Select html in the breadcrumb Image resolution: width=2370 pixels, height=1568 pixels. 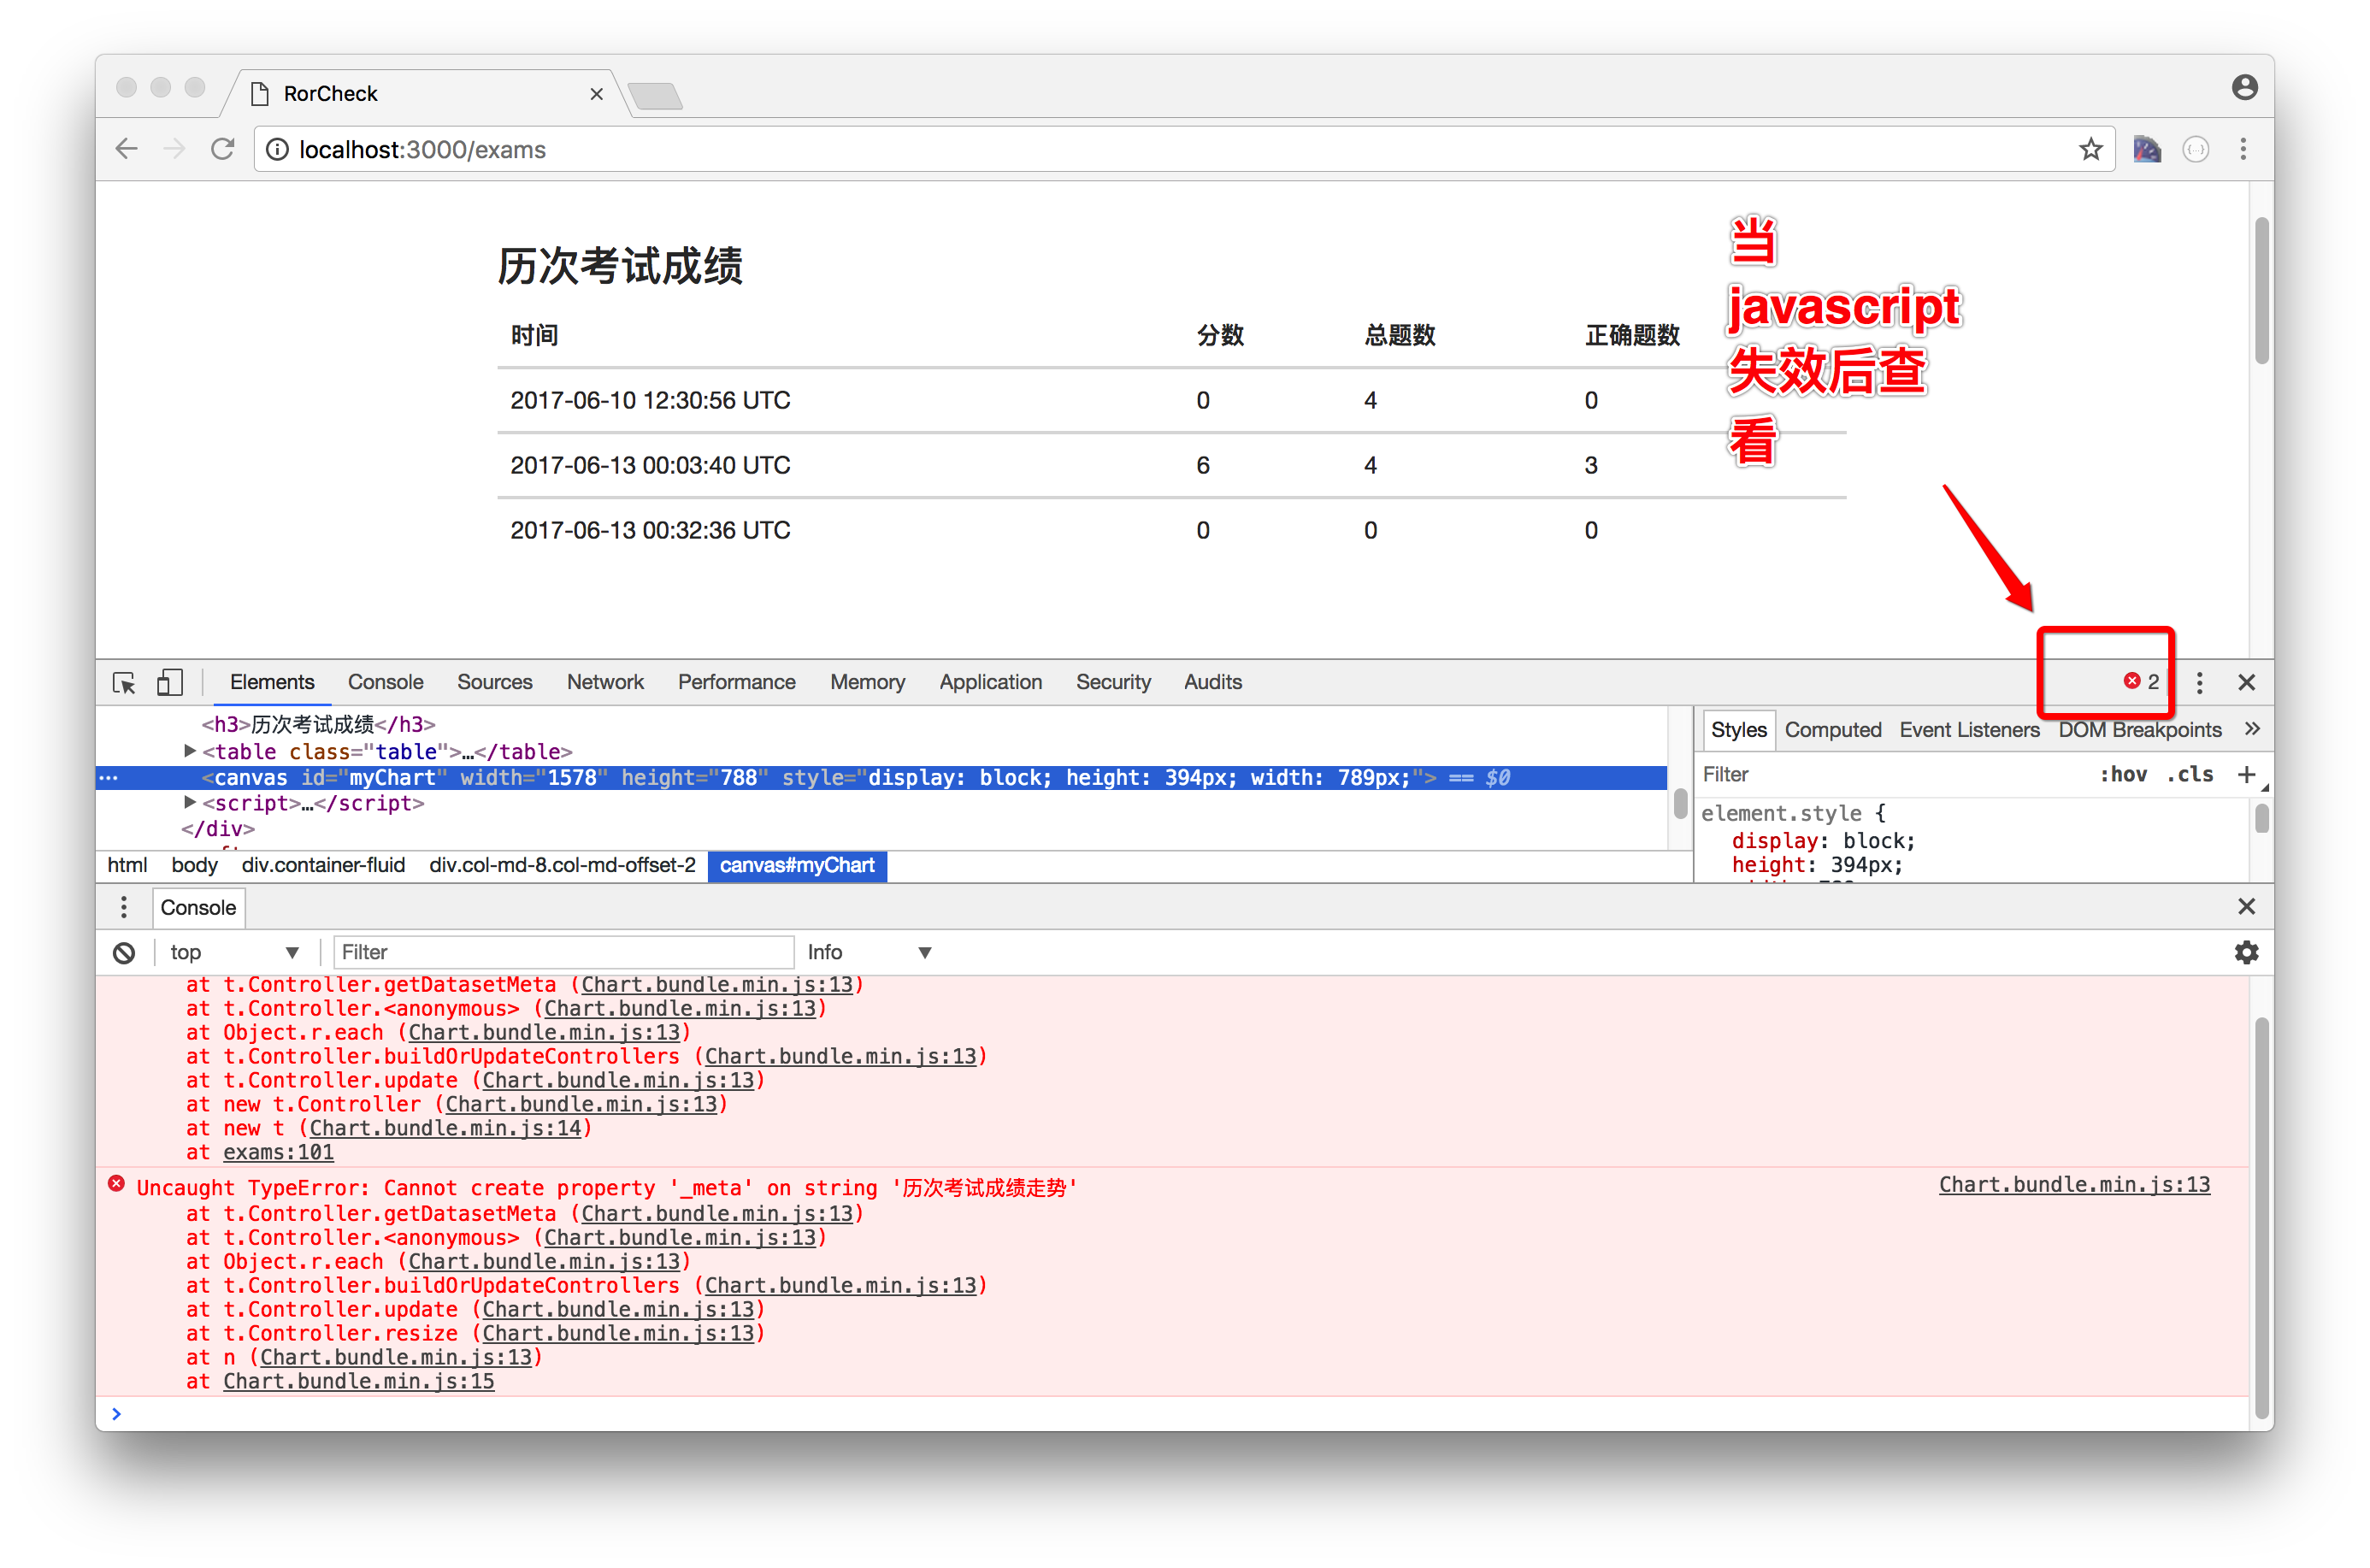coord(127,865)
